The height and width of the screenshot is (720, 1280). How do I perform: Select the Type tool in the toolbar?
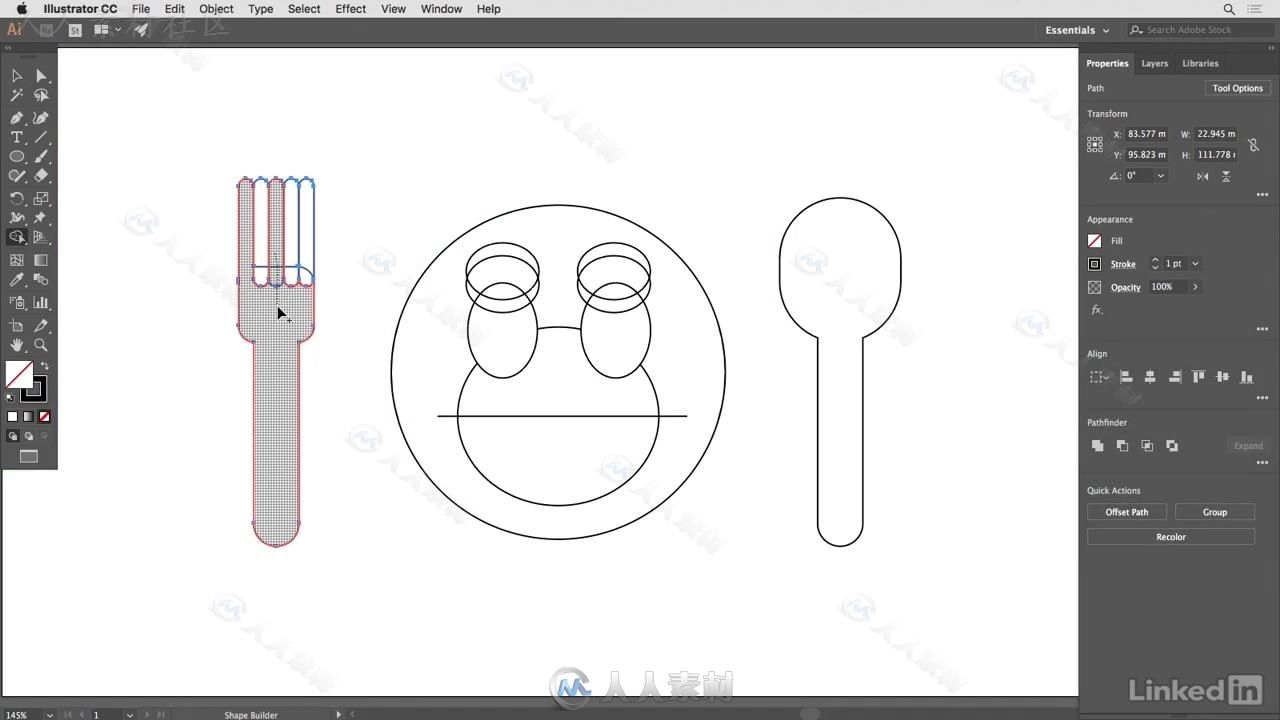17,137
